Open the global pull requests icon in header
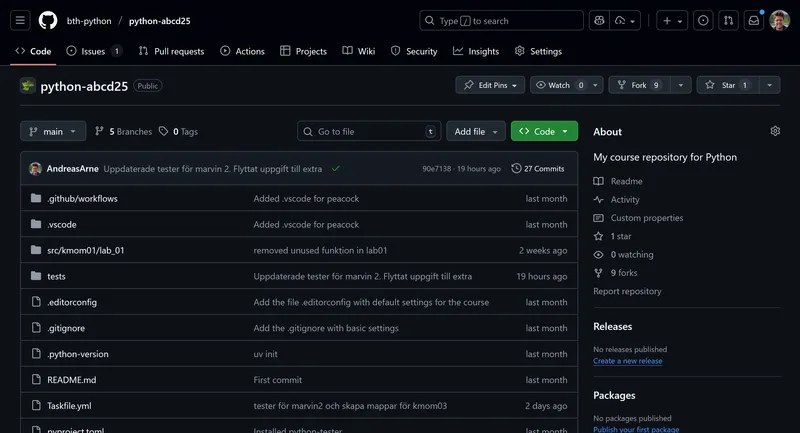Viewport: 800px width, 433px height. pyautogui.click(x=728, y=20)
